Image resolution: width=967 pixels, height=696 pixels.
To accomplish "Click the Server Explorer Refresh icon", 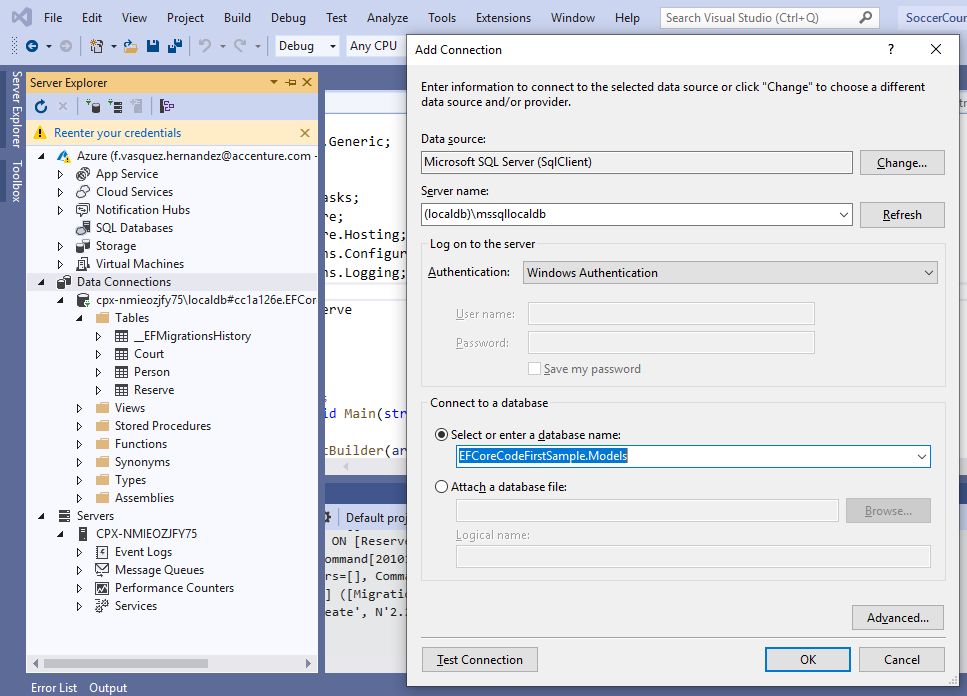I will pos(41,107).
